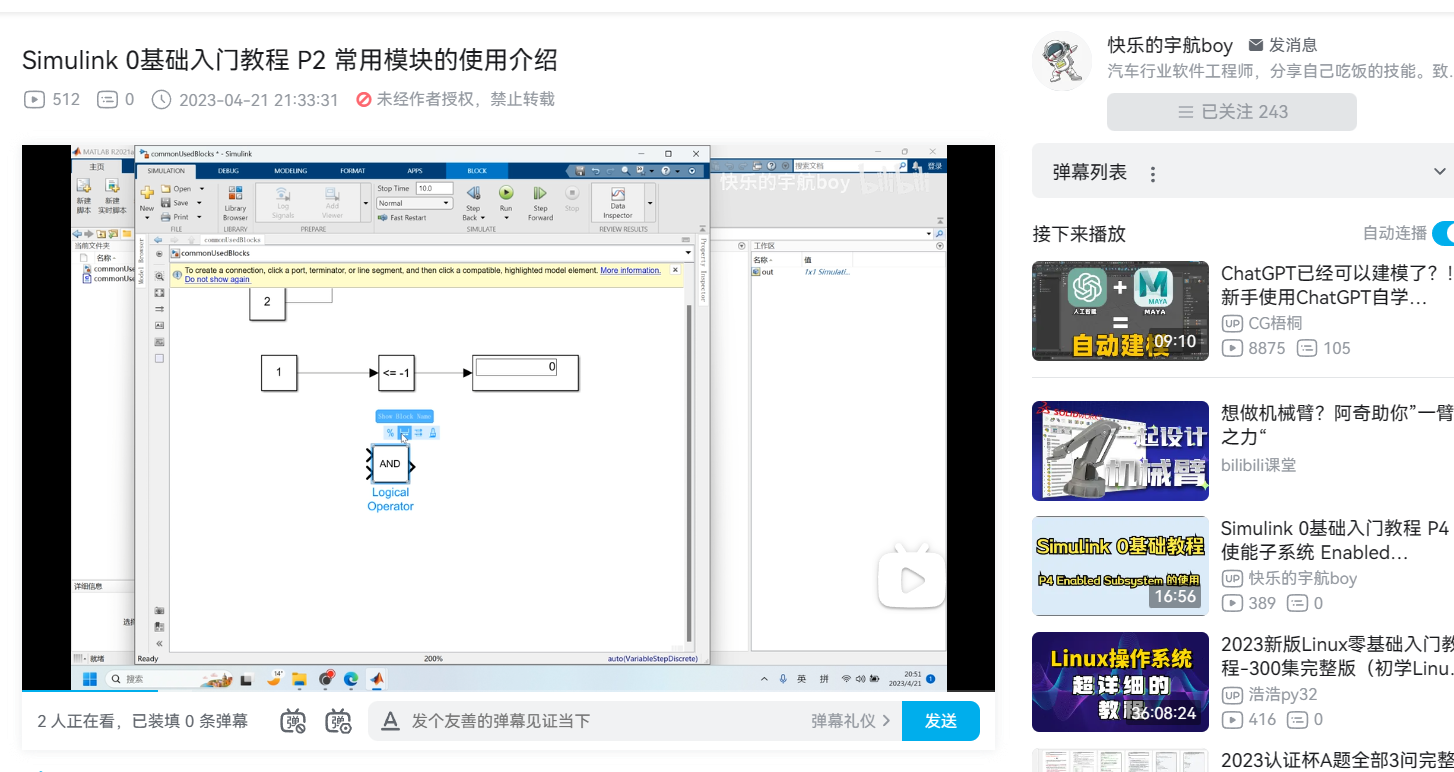Click Add Viewer in Simulink PREPARE section

tap(332, 201)
